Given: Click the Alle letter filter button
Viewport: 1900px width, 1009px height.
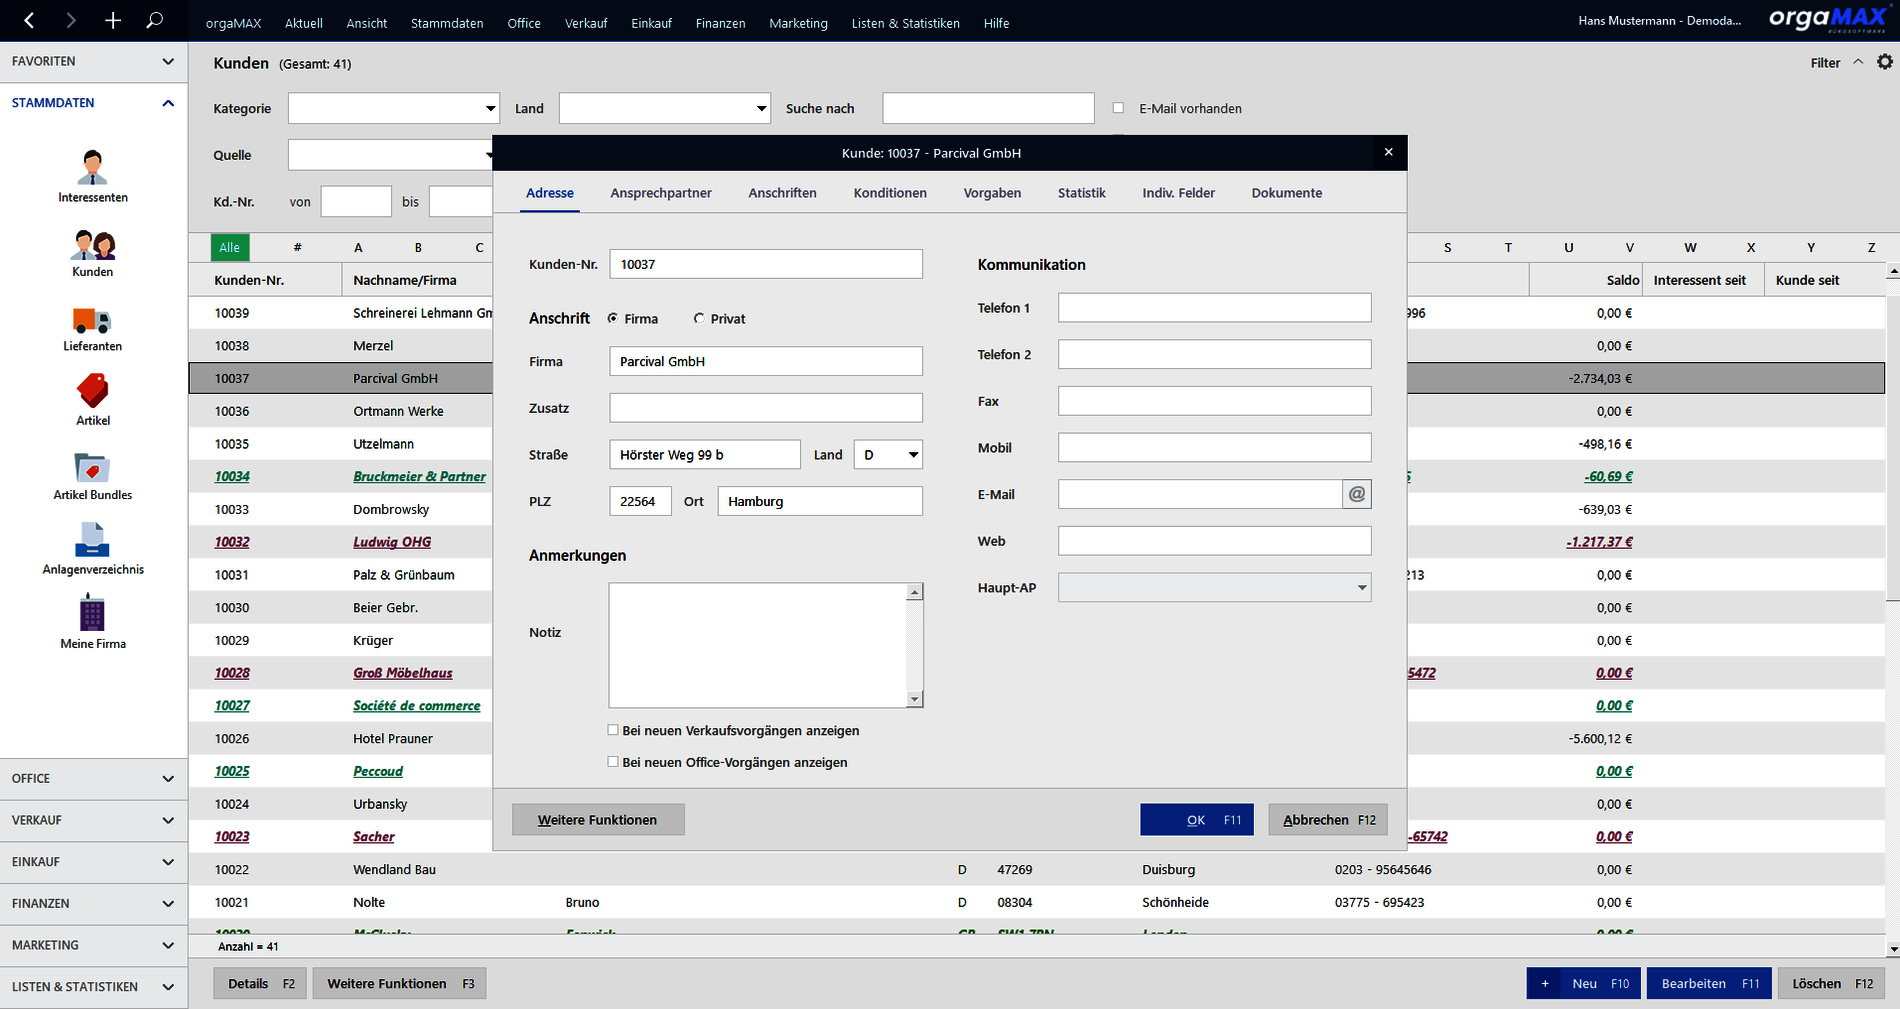Looking at the screenshot, I should pyautogui.click(x=230, y=247).
